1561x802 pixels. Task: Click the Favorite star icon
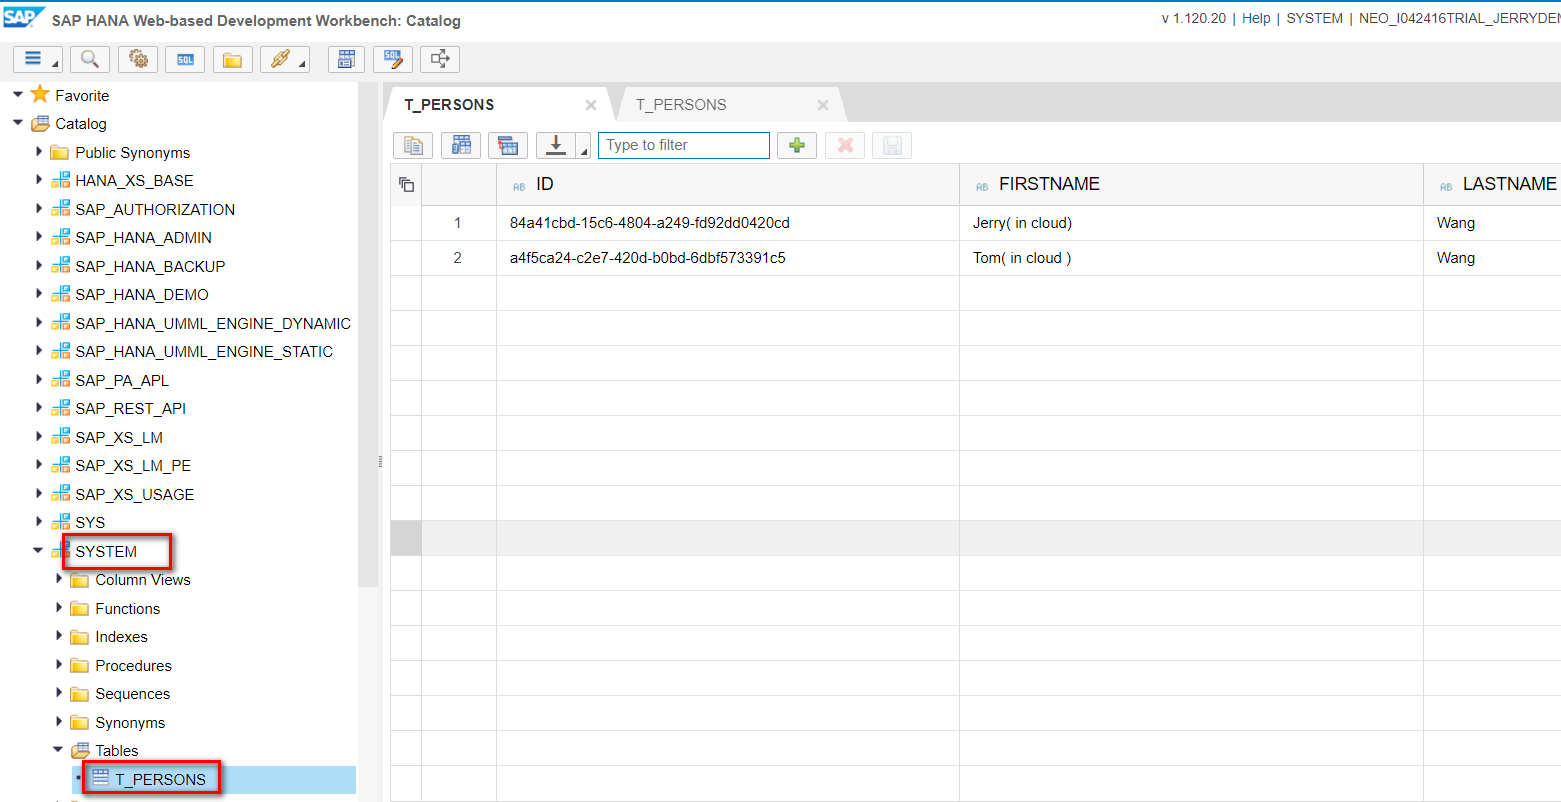[x=40, y=95]
